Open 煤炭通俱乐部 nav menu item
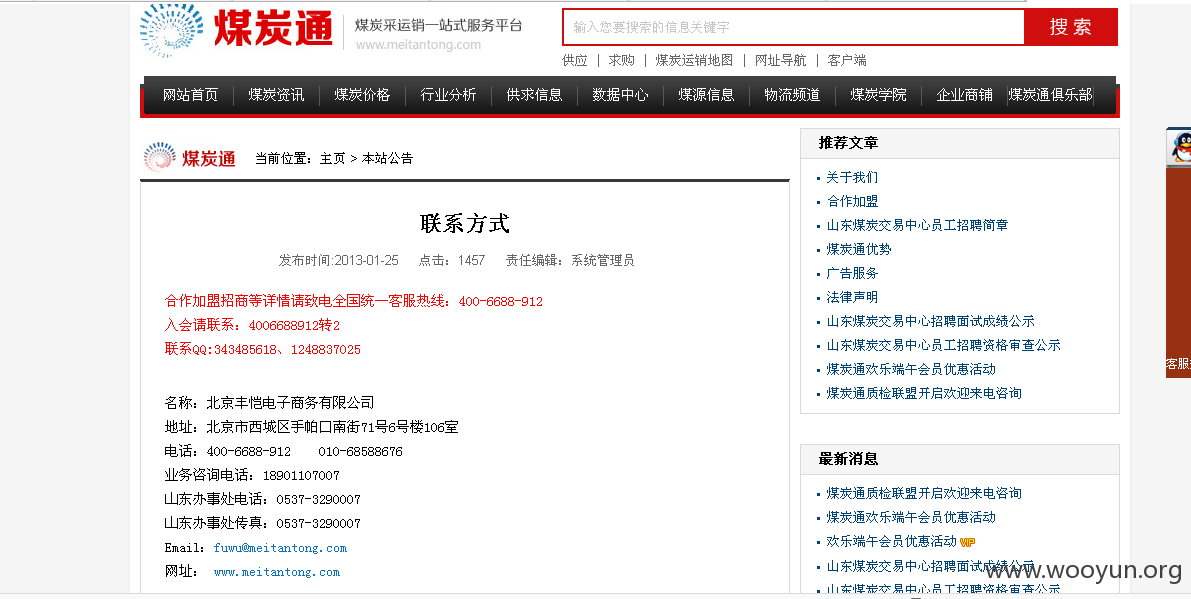 pyautogui.click(x=1050, y=95)
